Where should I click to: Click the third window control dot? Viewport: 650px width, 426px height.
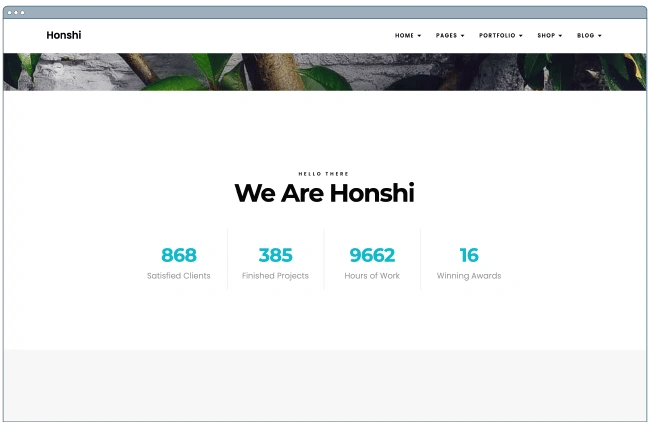point(22,13)
